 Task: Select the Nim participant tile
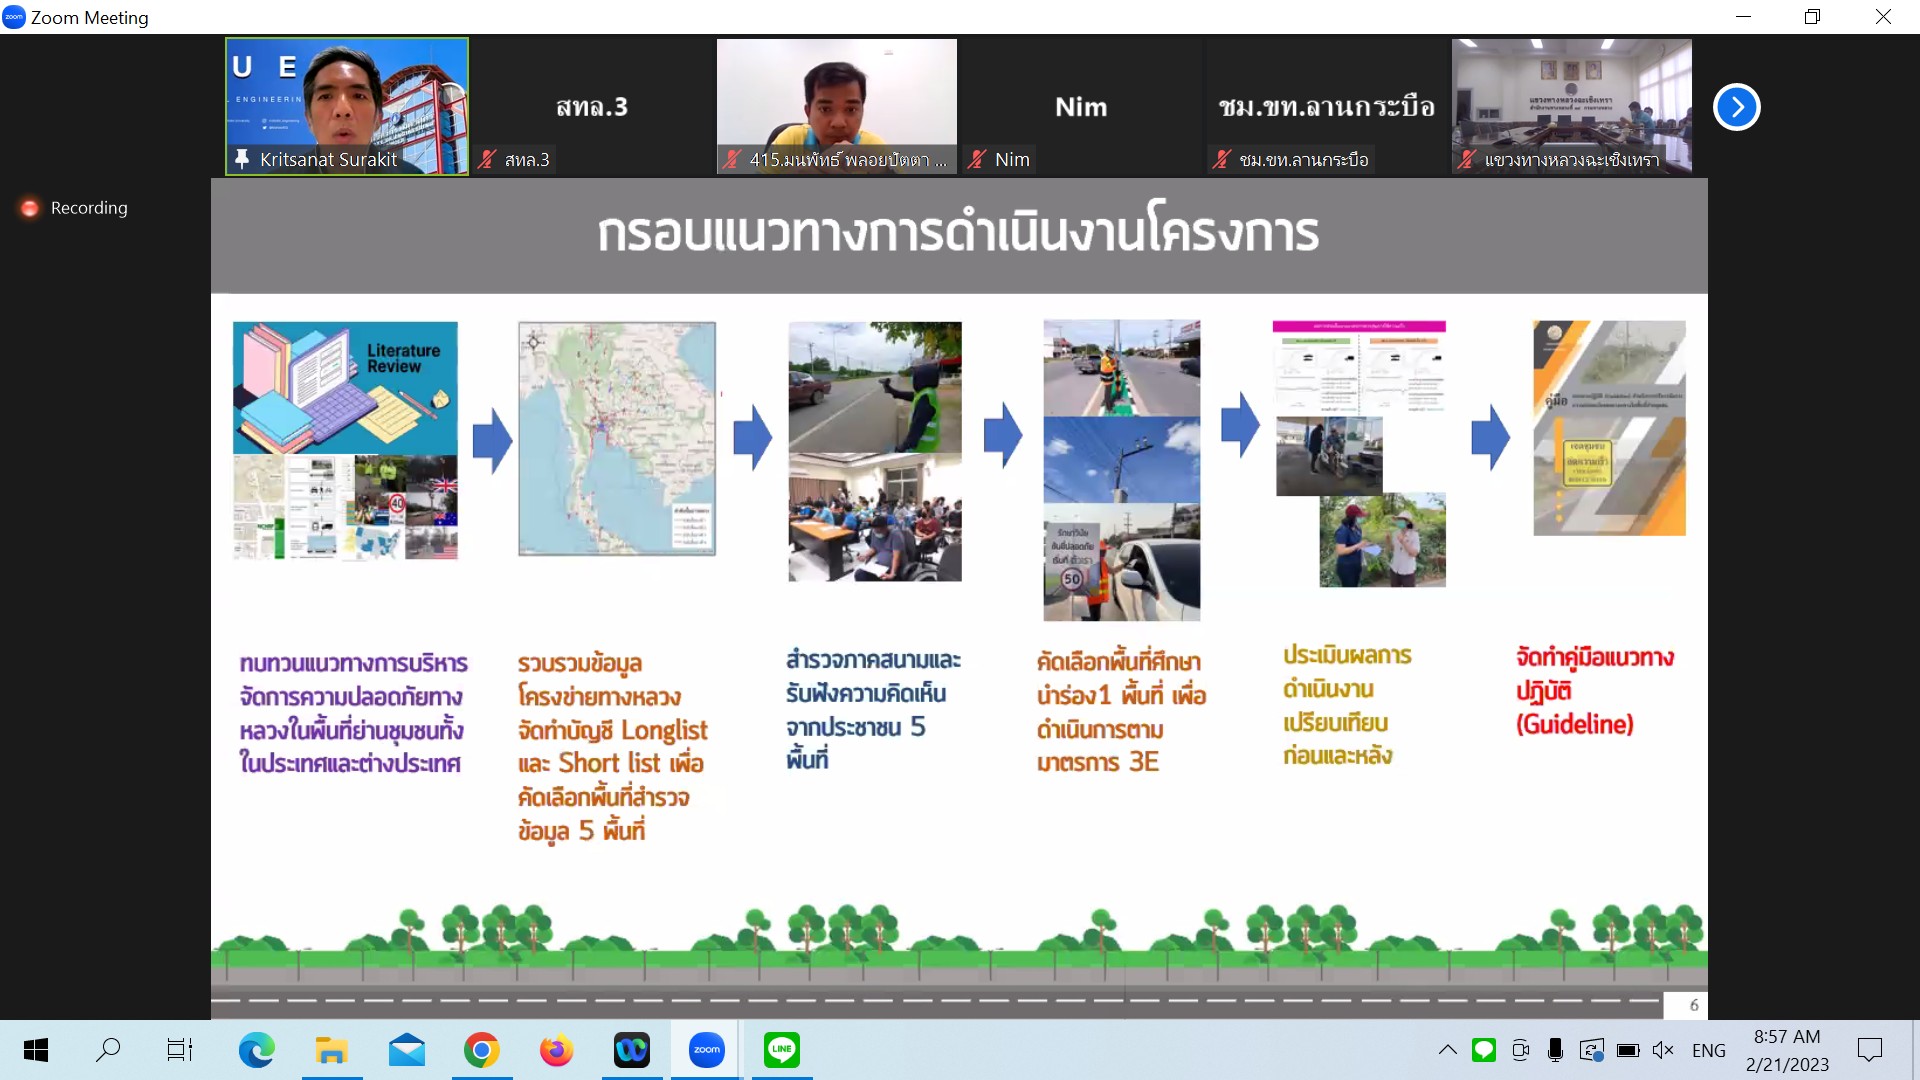tap(1081, 107)
